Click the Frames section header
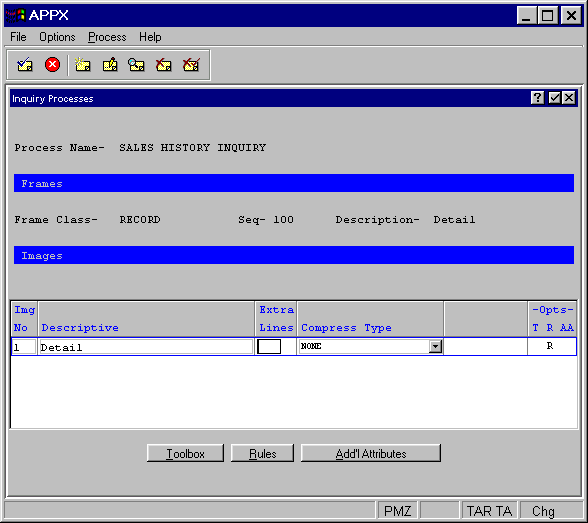Viewport: 588px width, 523px height. tap(294, 183)
